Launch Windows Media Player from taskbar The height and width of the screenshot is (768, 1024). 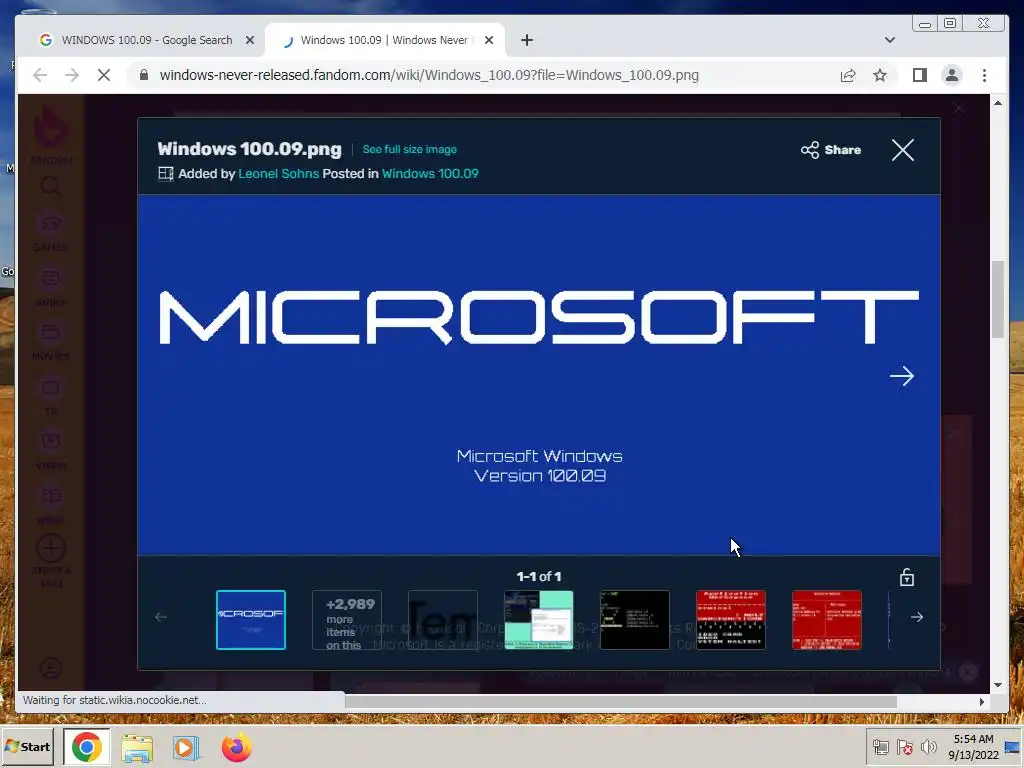(x=186, y=748)
